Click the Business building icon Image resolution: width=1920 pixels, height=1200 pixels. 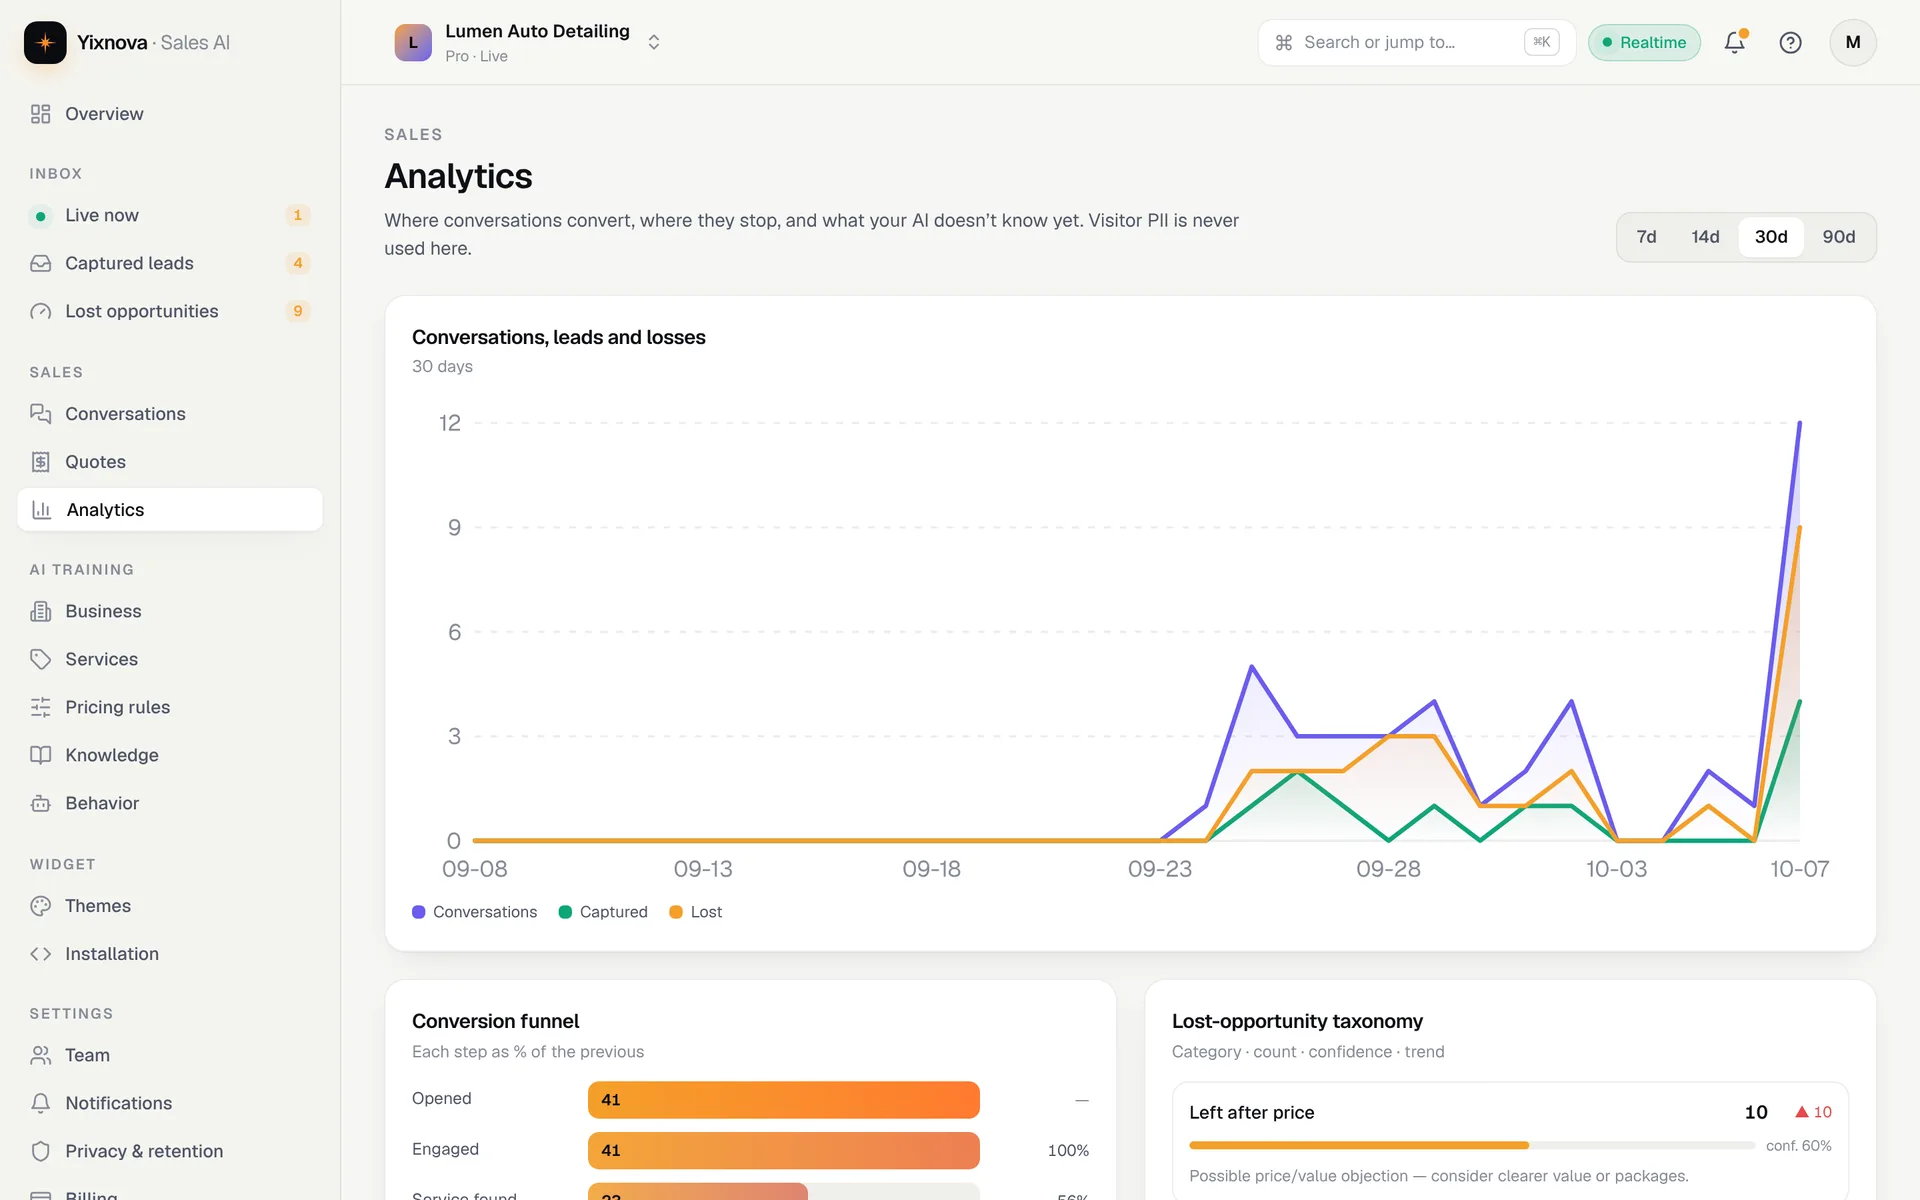[x=40, y=611]
